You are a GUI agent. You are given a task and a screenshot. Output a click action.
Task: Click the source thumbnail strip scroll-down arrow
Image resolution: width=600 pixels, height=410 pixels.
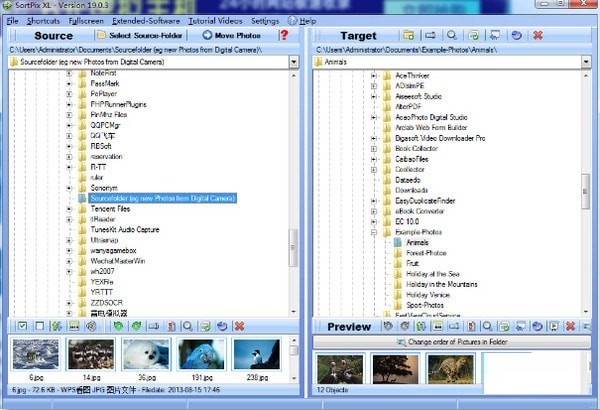(294, 378)
